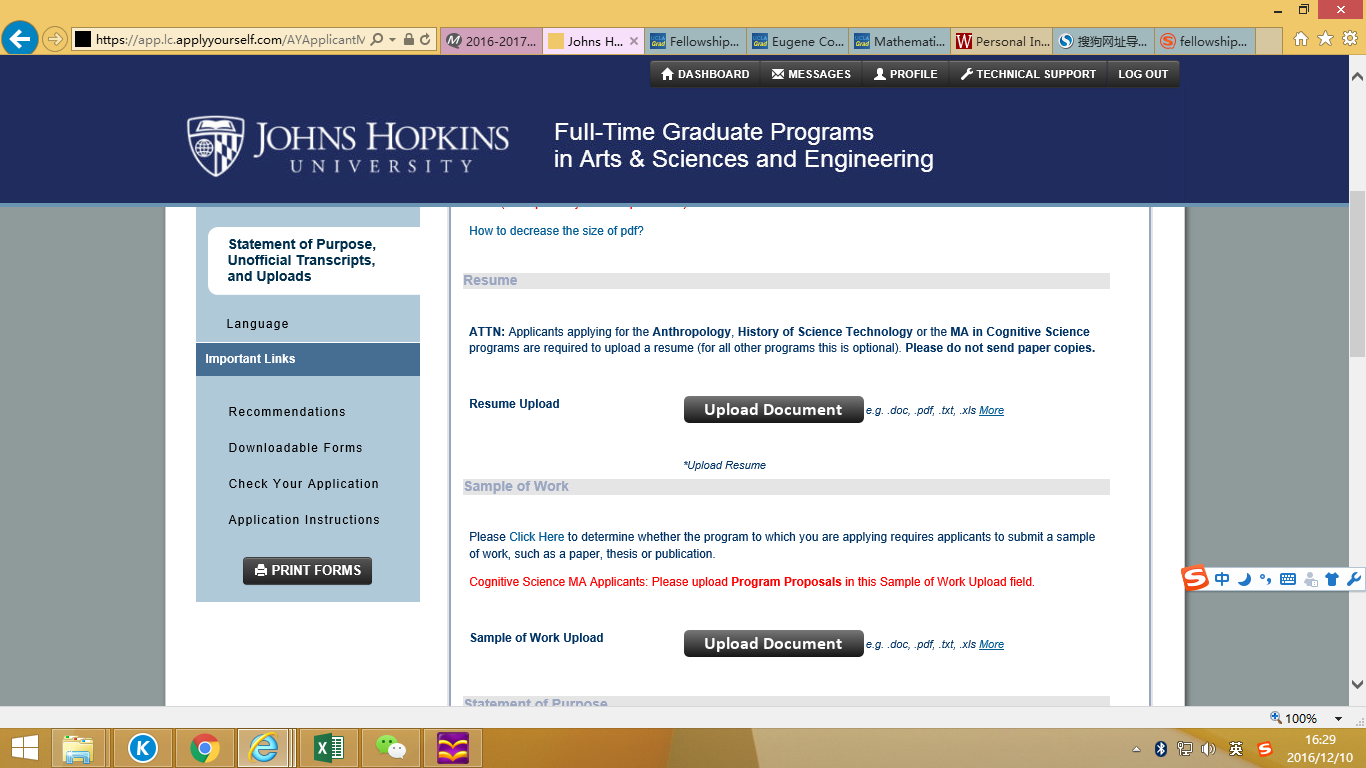
Task: Click Upload Document for Sample of Work
Action: tap(773, 644)
